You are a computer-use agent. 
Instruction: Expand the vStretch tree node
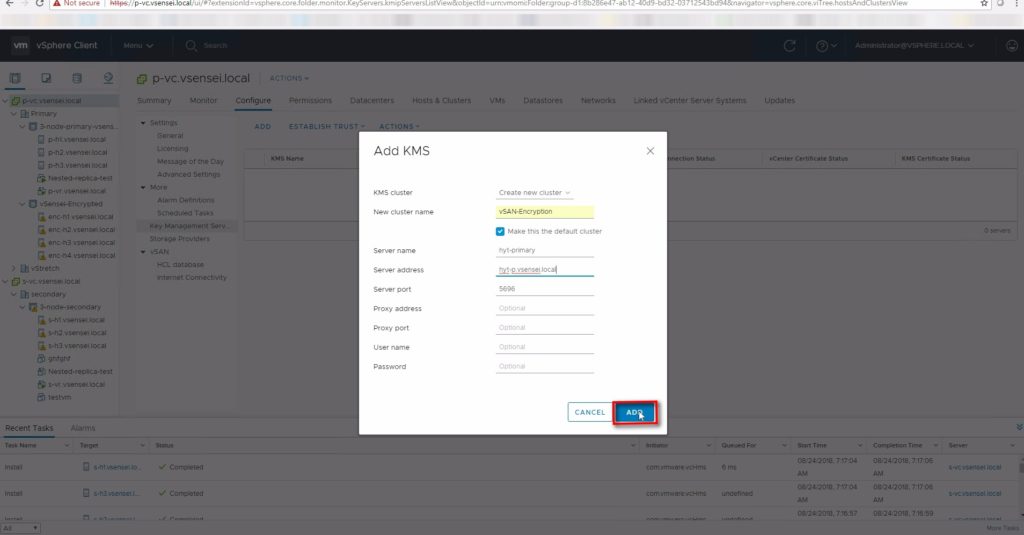[13, 269]
